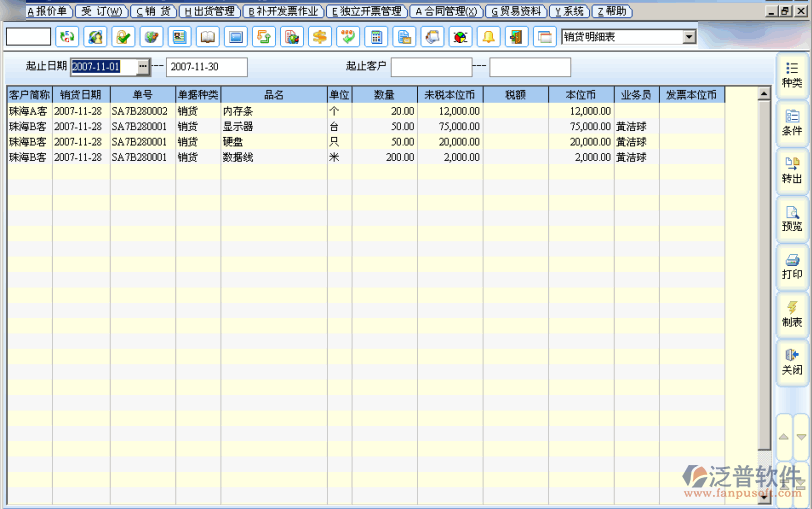Click the 条件 conditions sidebar button
This screenshot has height=509, width=812.
[791, 122]
